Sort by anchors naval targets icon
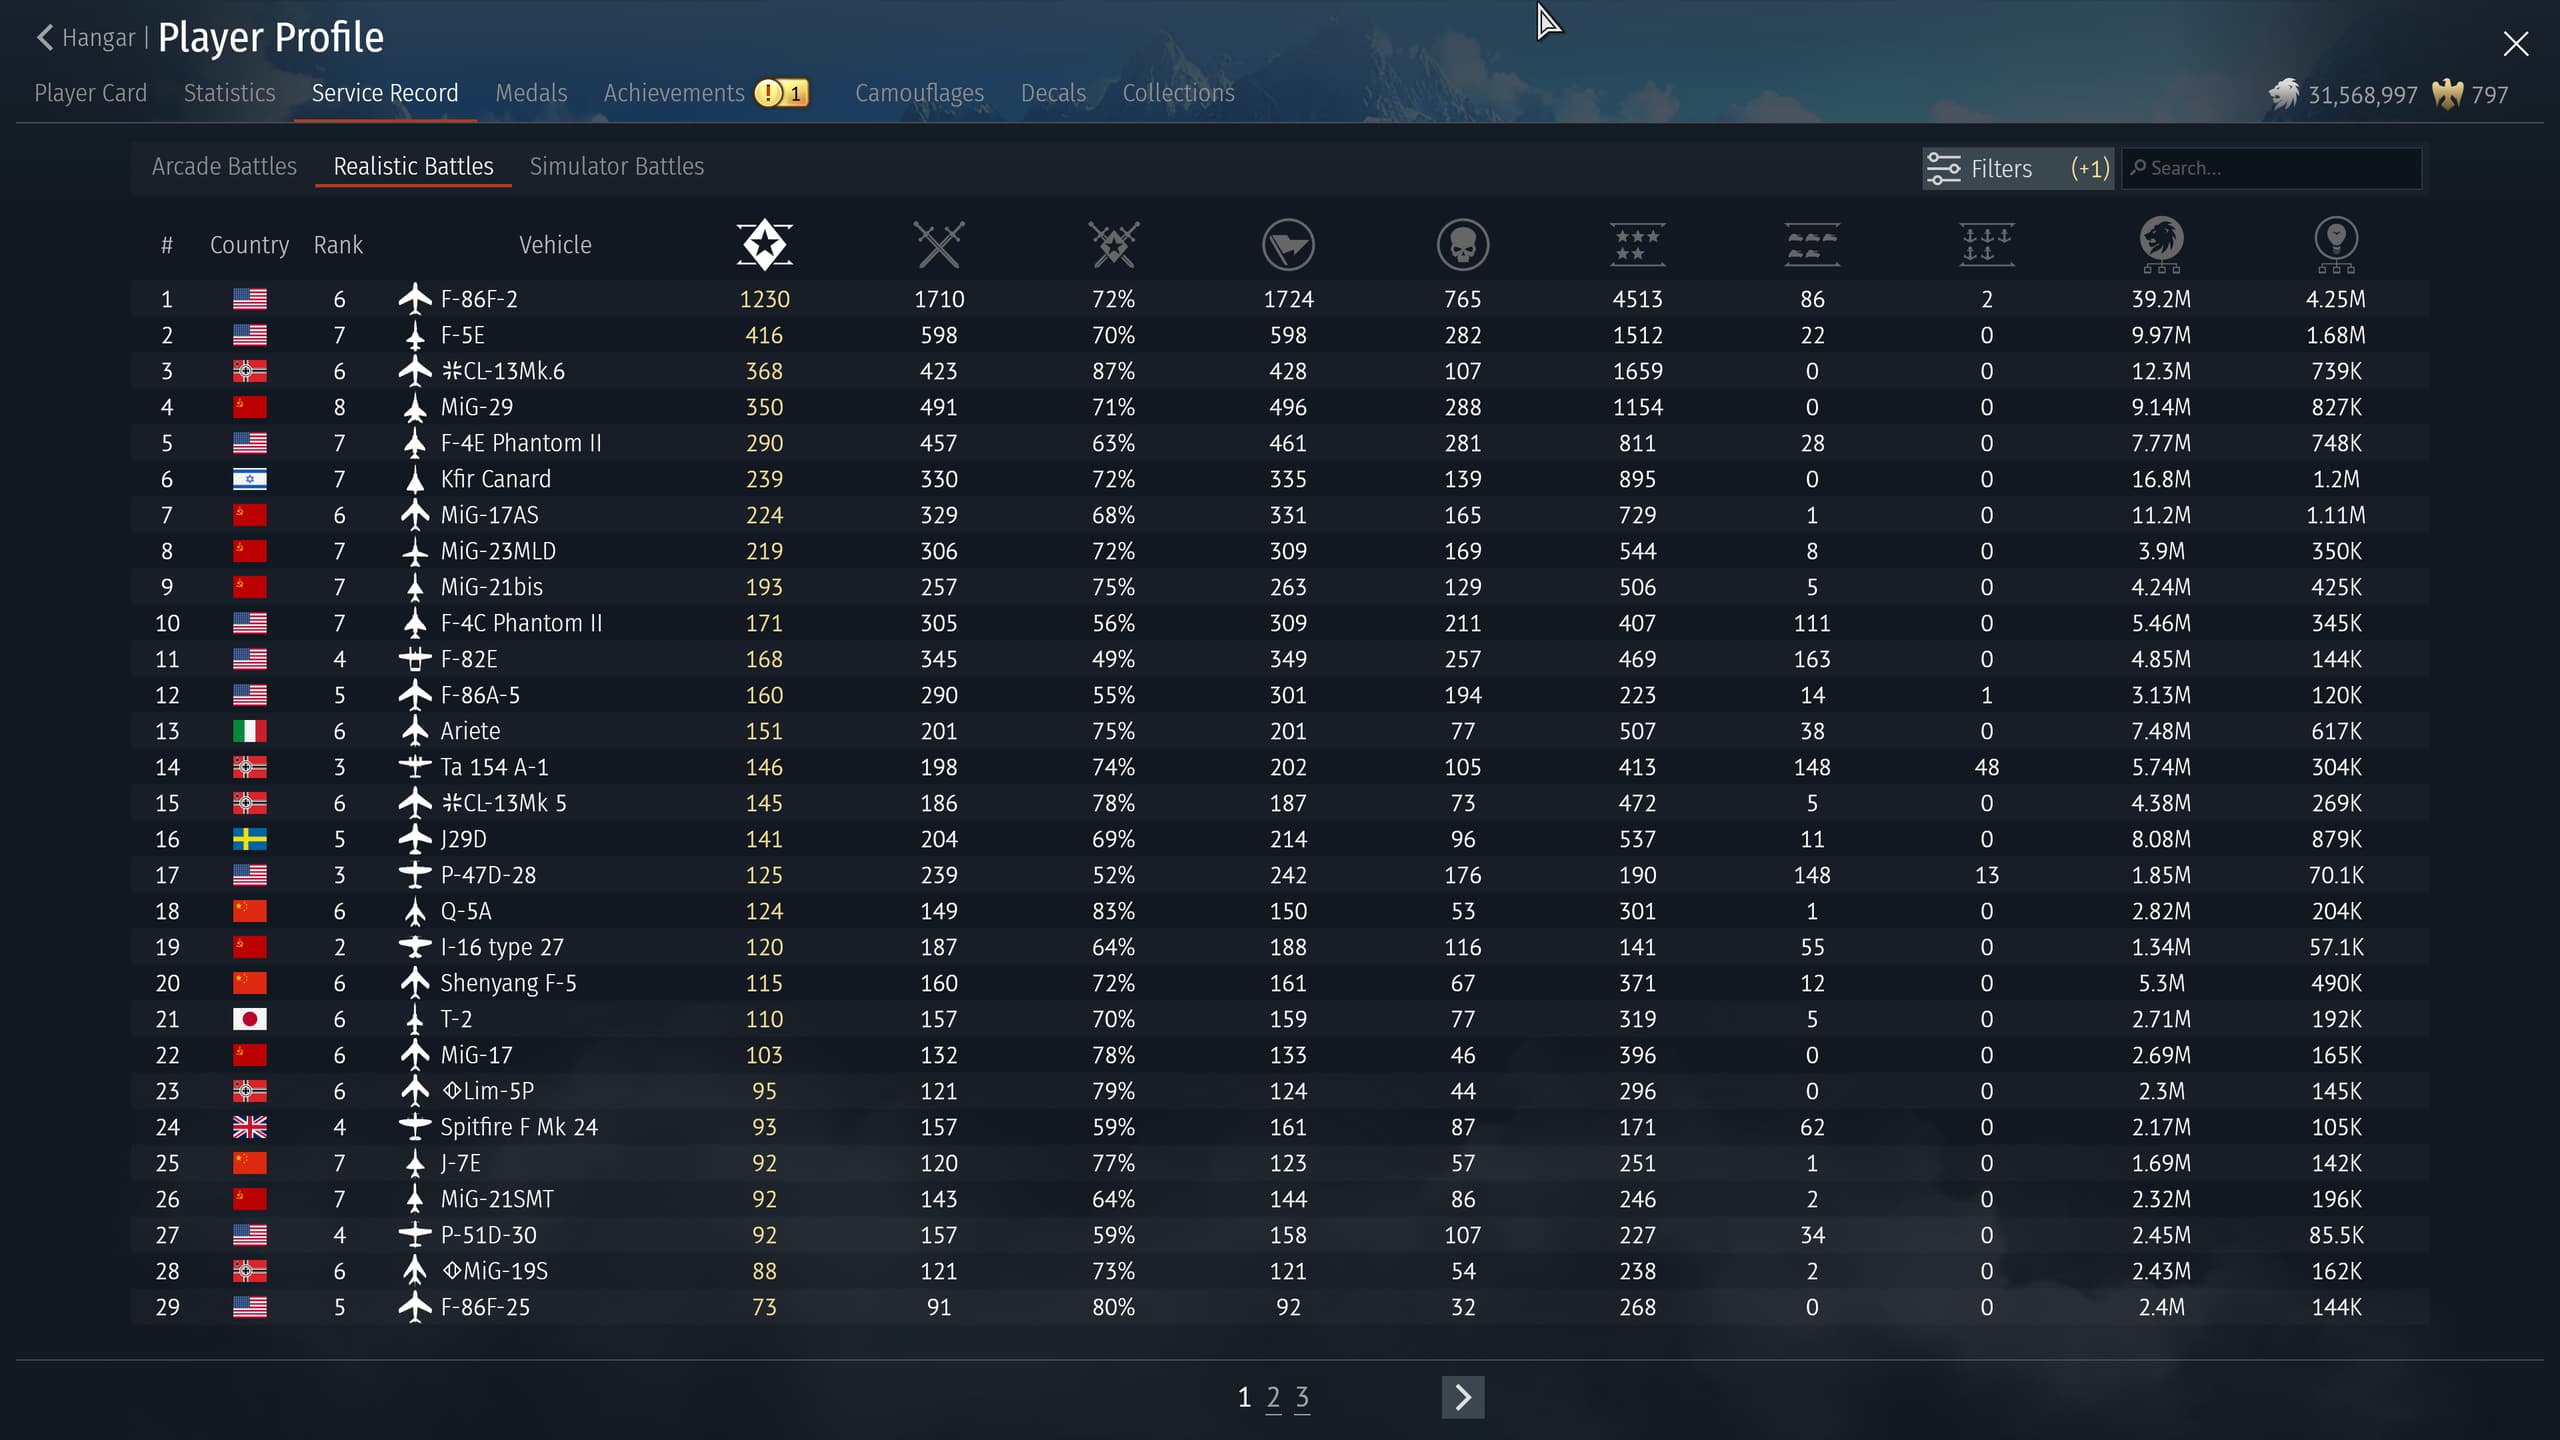 click(x=1986, y=244)
